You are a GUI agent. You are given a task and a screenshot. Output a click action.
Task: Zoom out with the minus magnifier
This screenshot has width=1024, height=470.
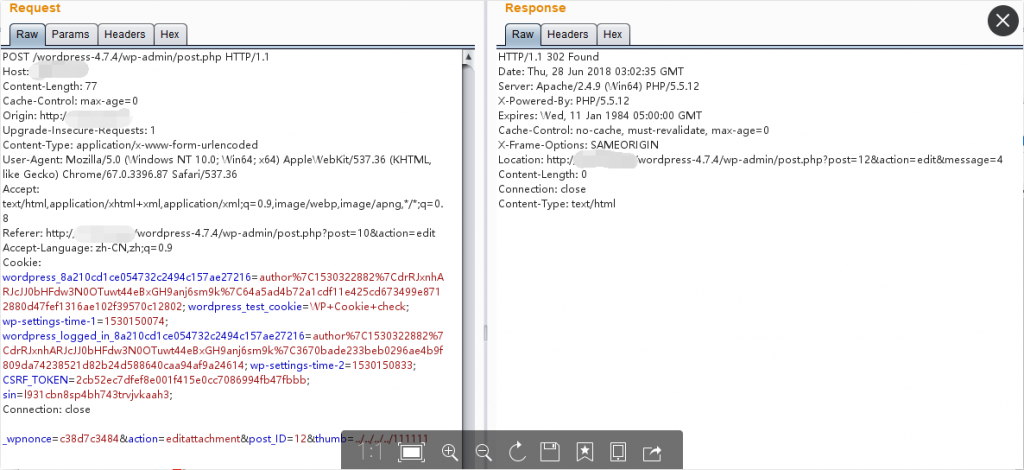(x=483, y=452)
